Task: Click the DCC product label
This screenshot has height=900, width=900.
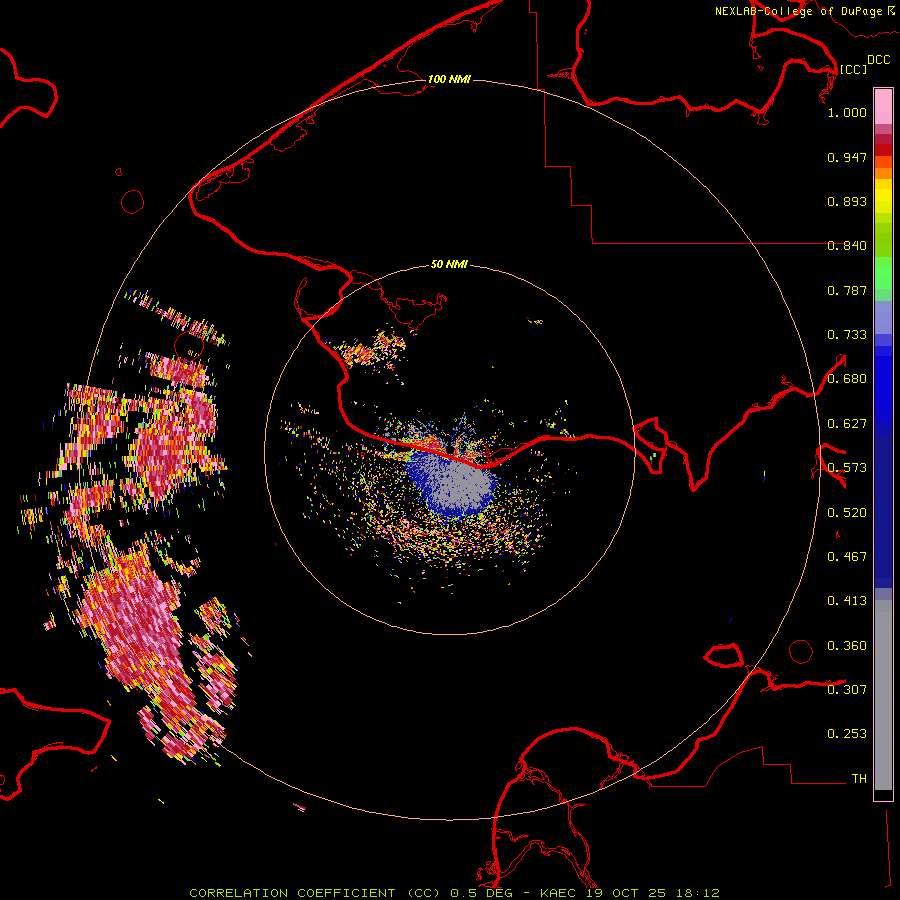Action: (x=878, y=60)
